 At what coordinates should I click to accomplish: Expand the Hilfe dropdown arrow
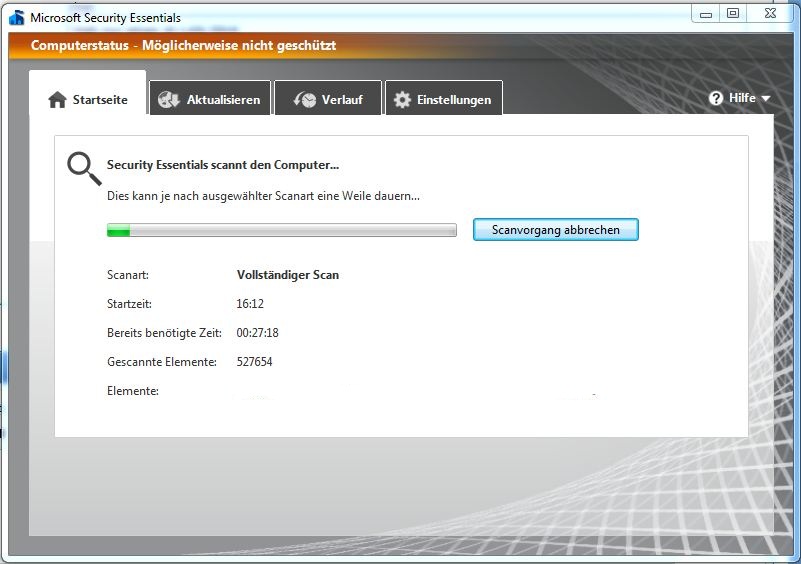[x=766, y=98]
